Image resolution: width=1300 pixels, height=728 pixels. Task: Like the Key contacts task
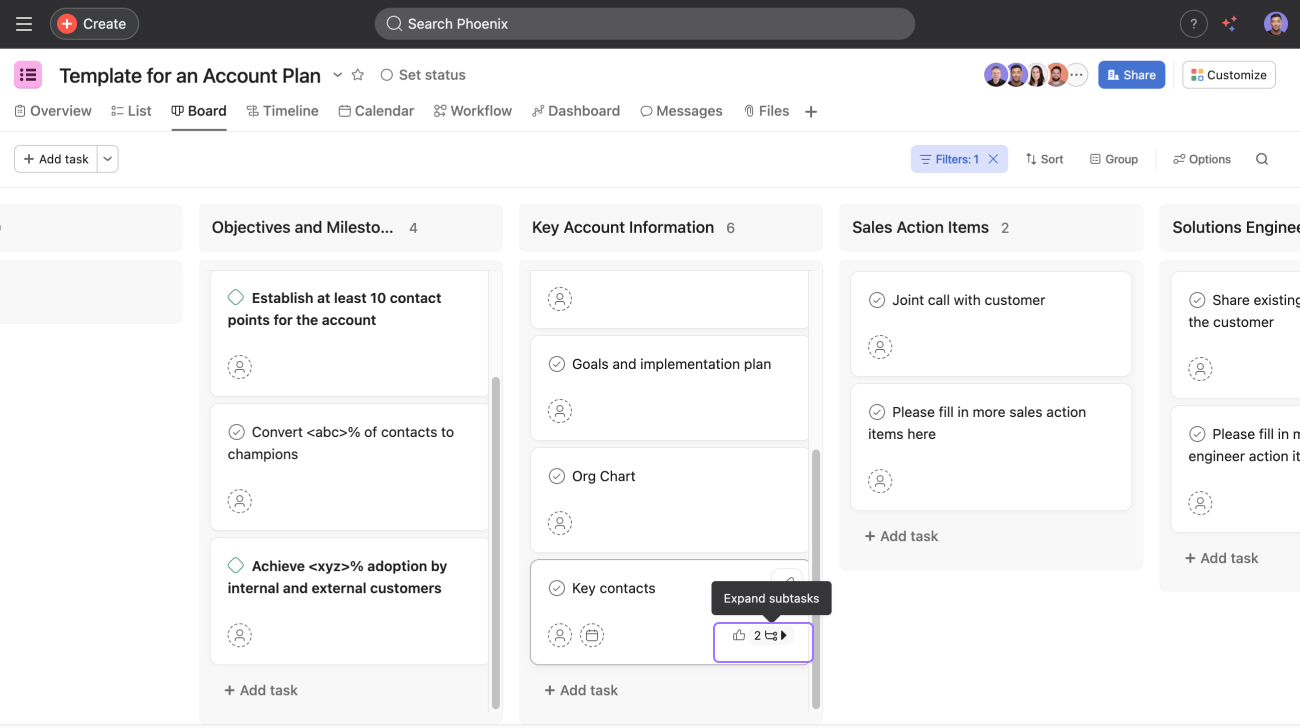point(739,635)
